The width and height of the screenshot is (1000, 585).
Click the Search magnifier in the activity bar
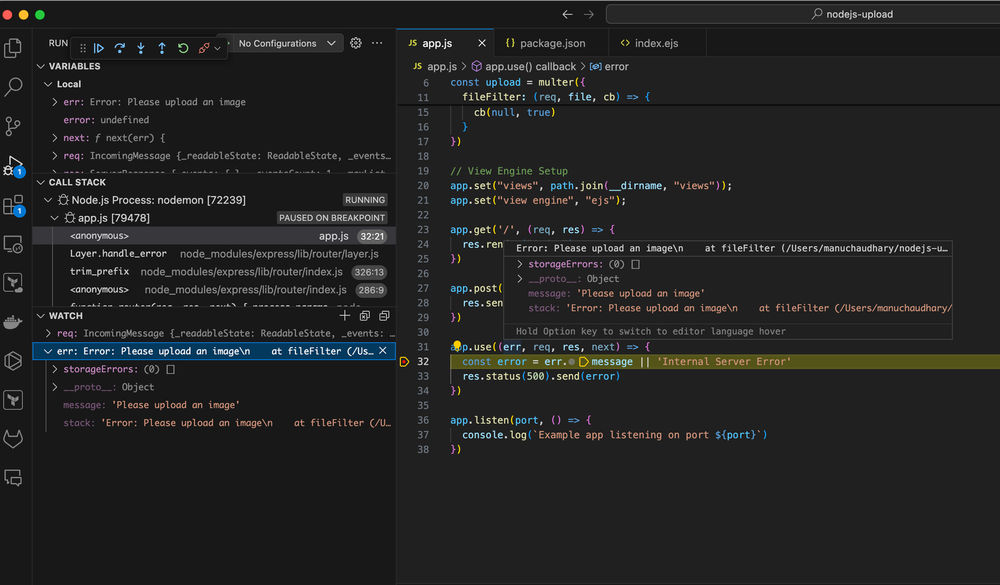pyautogui.click(x=13, y=87)
